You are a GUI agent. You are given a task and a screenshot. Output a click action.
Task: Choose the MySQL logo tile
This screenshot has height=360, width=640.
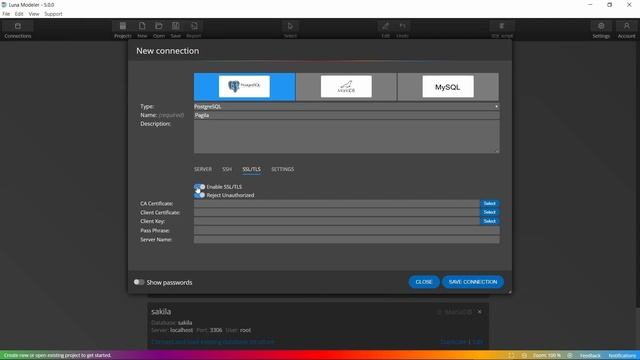tap(448, 87)
